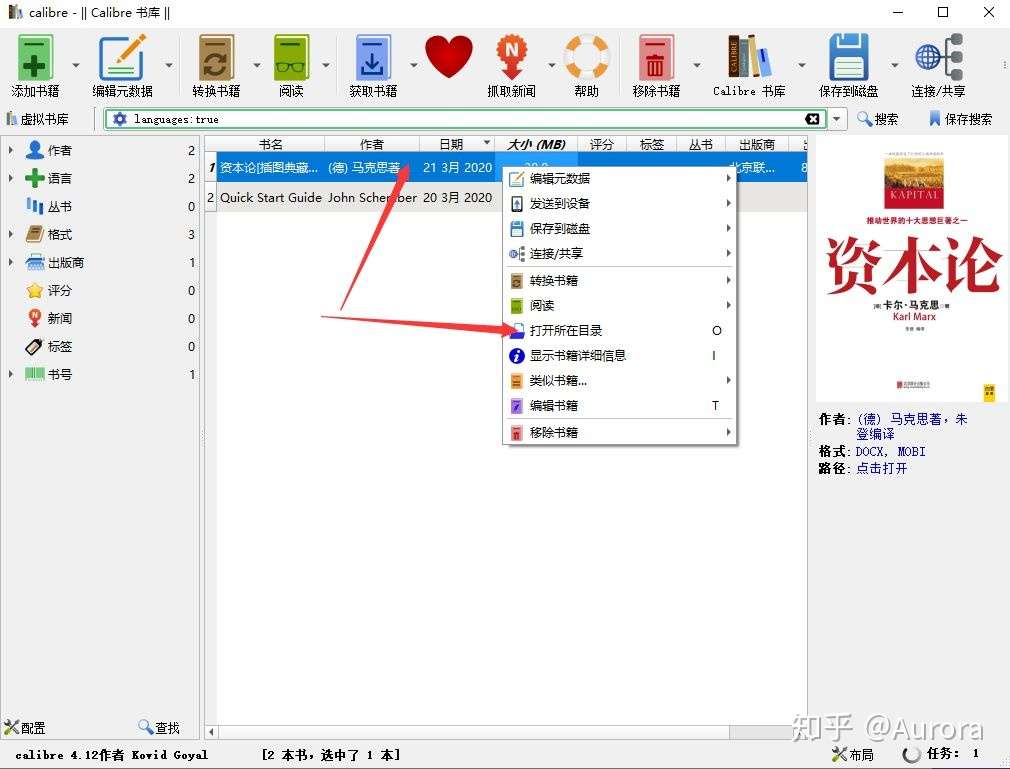This screenshot has height=769, width=1010.
Task: Choose Convert books (转换书籍) in context menu
Action: point(620,281)
